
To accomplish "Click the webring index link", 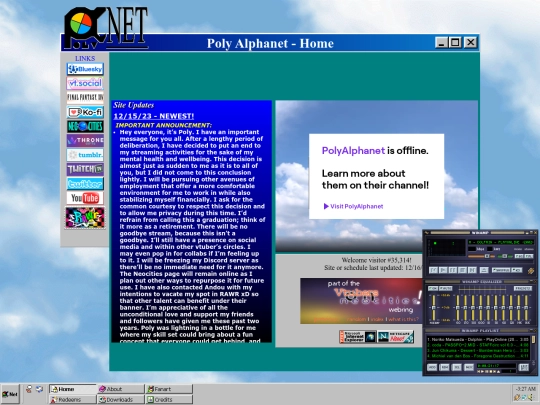I will point(377,319).
